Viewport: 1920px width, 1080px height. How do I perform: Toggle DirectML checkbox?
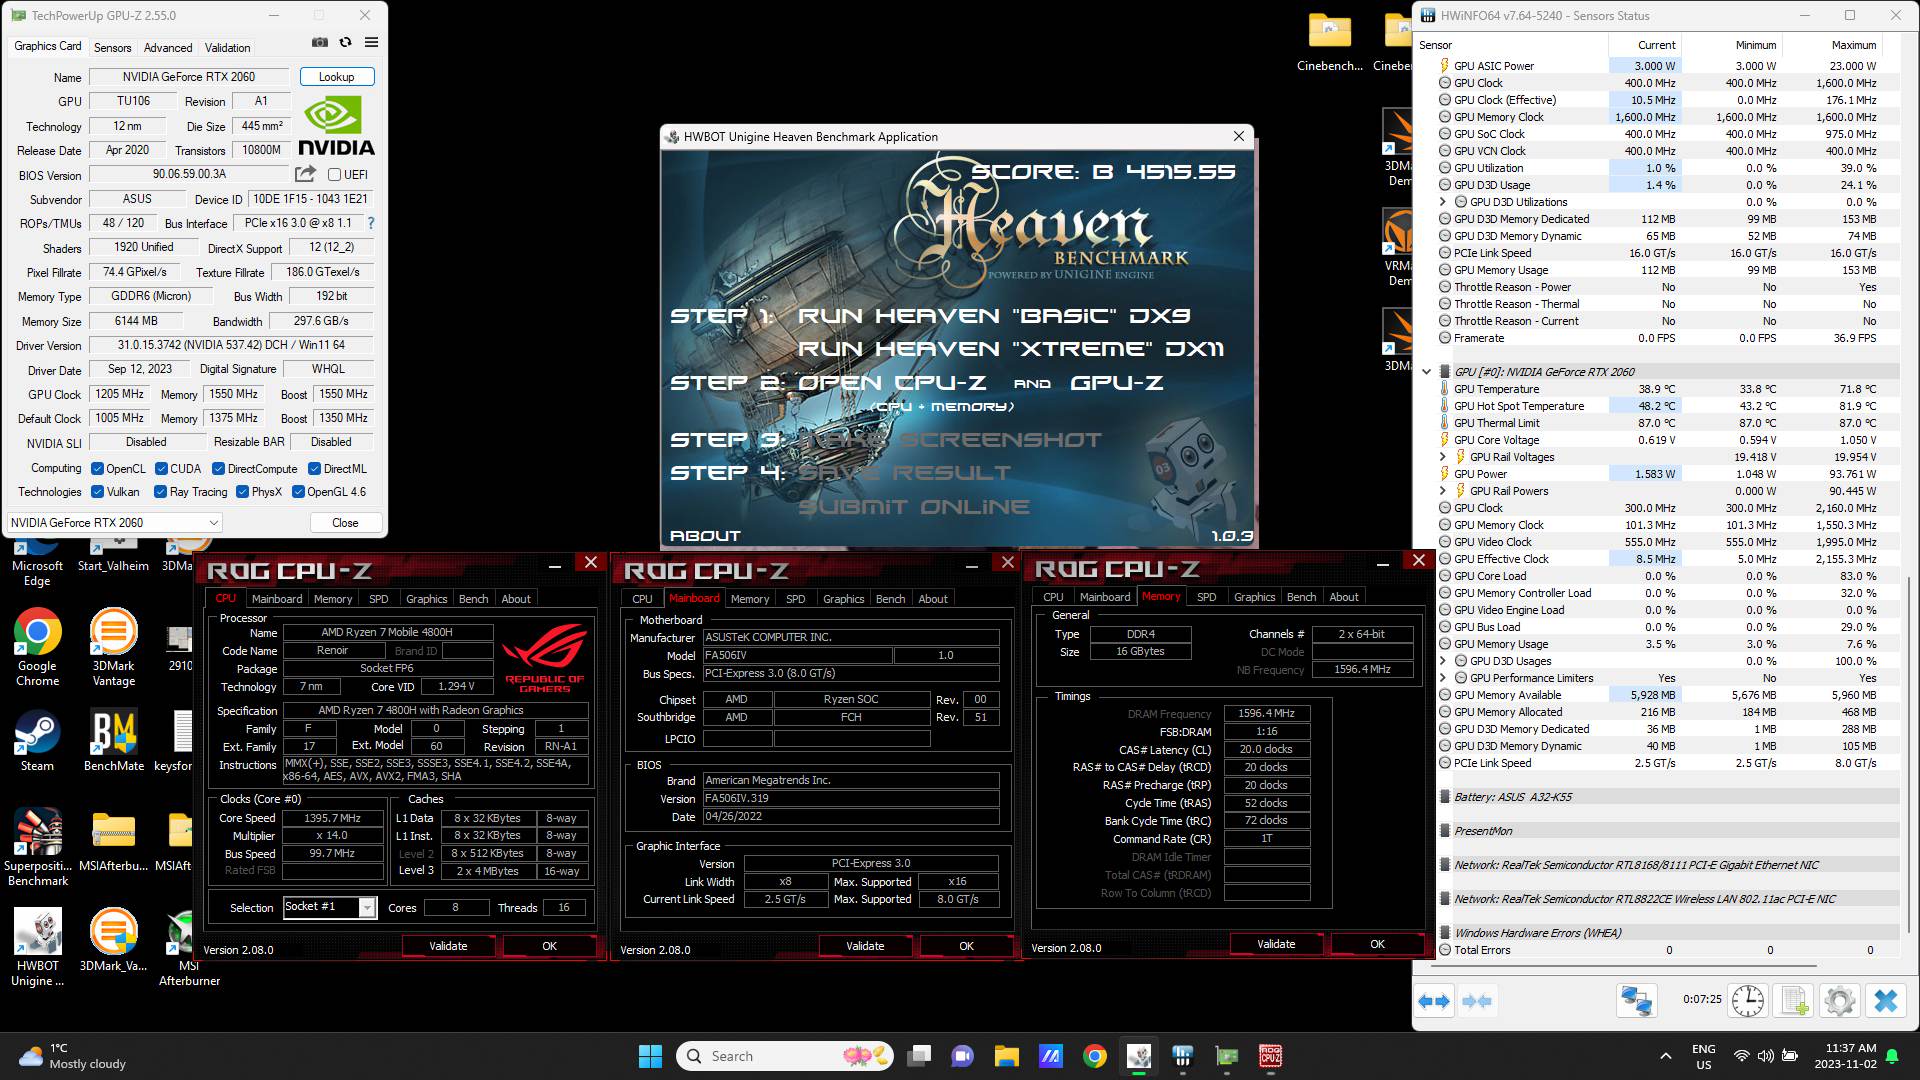point(314,469)
